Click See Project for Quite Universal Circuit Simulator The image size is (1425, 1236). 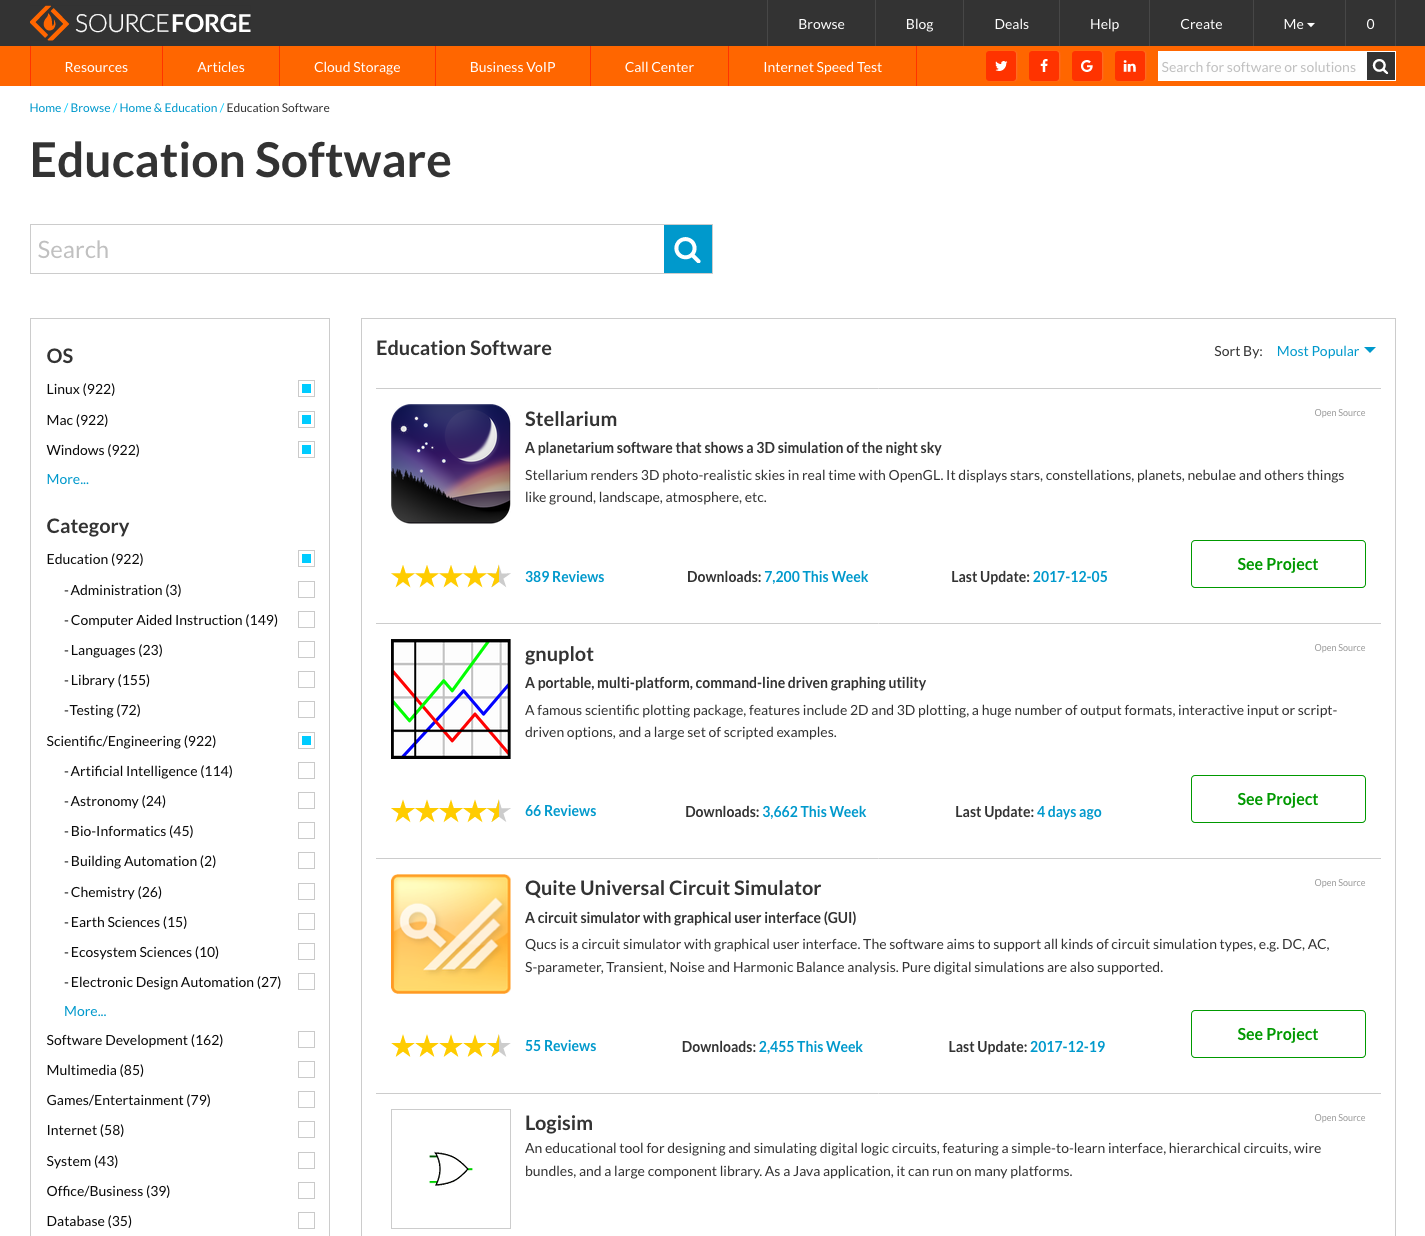[x=1278, y=1034]
